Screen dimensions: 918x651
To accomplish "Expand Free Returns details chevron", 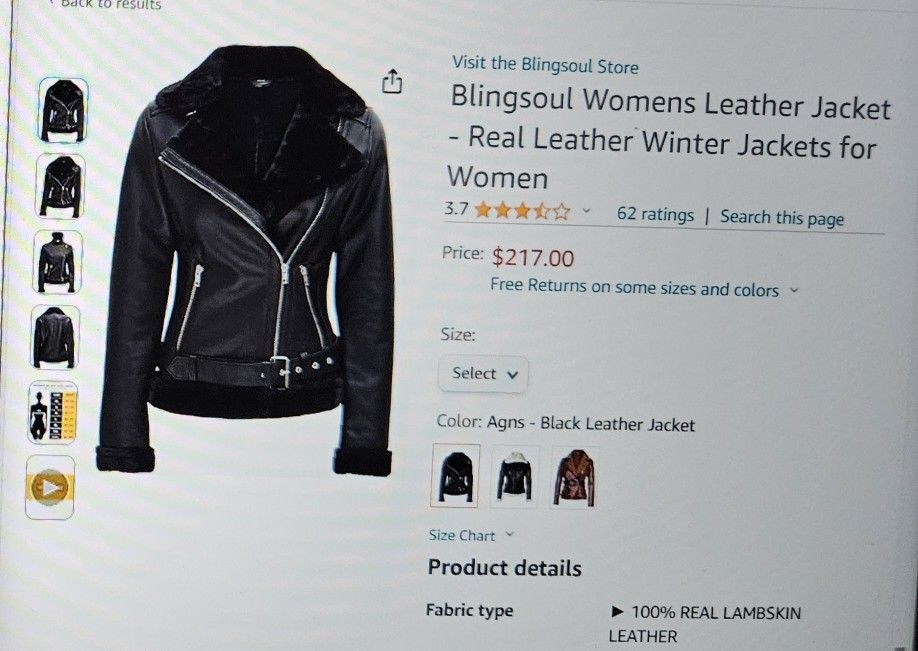I will (x=794, y=289).
